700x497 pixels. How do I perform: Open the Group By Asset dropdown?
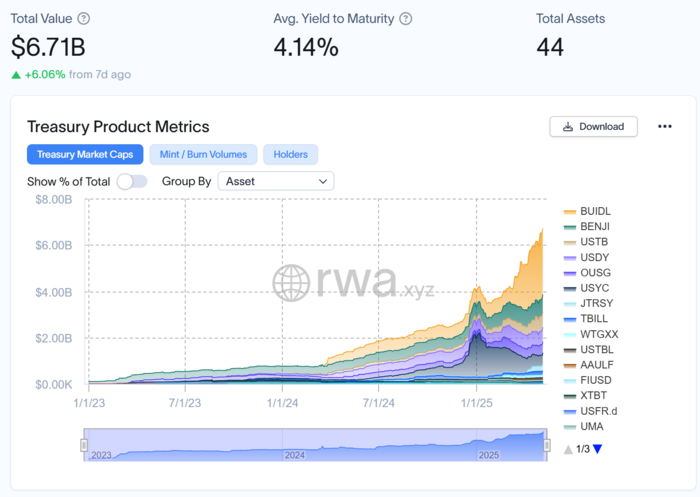coord(276,181)
